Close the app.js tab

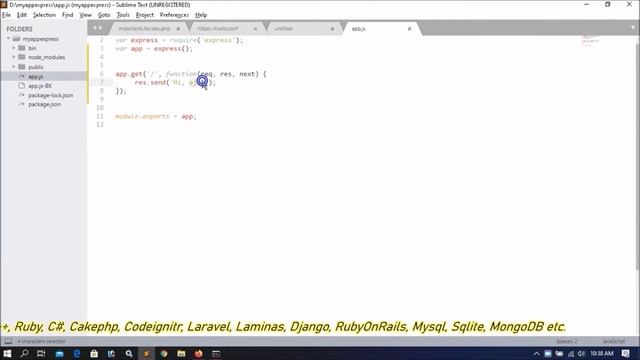409,29
